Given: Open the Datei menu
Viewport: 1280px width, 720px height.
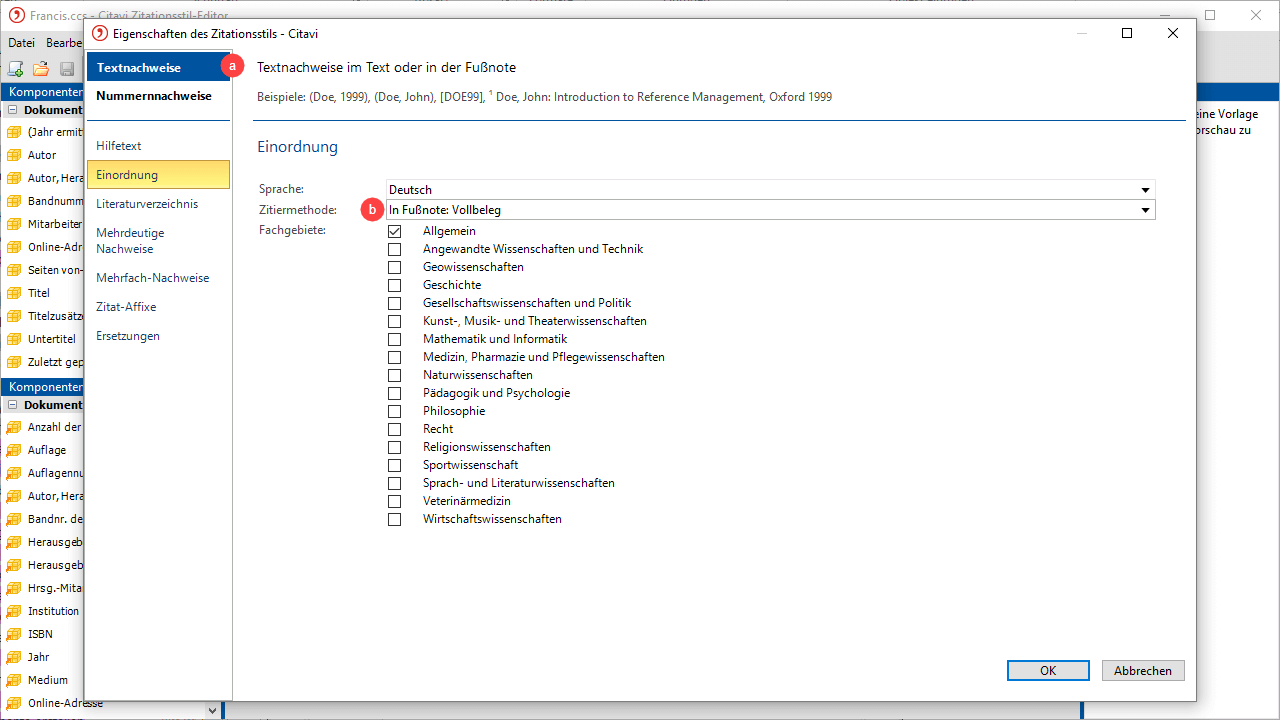Looking at the screenshot, I should tap(21, 43).
